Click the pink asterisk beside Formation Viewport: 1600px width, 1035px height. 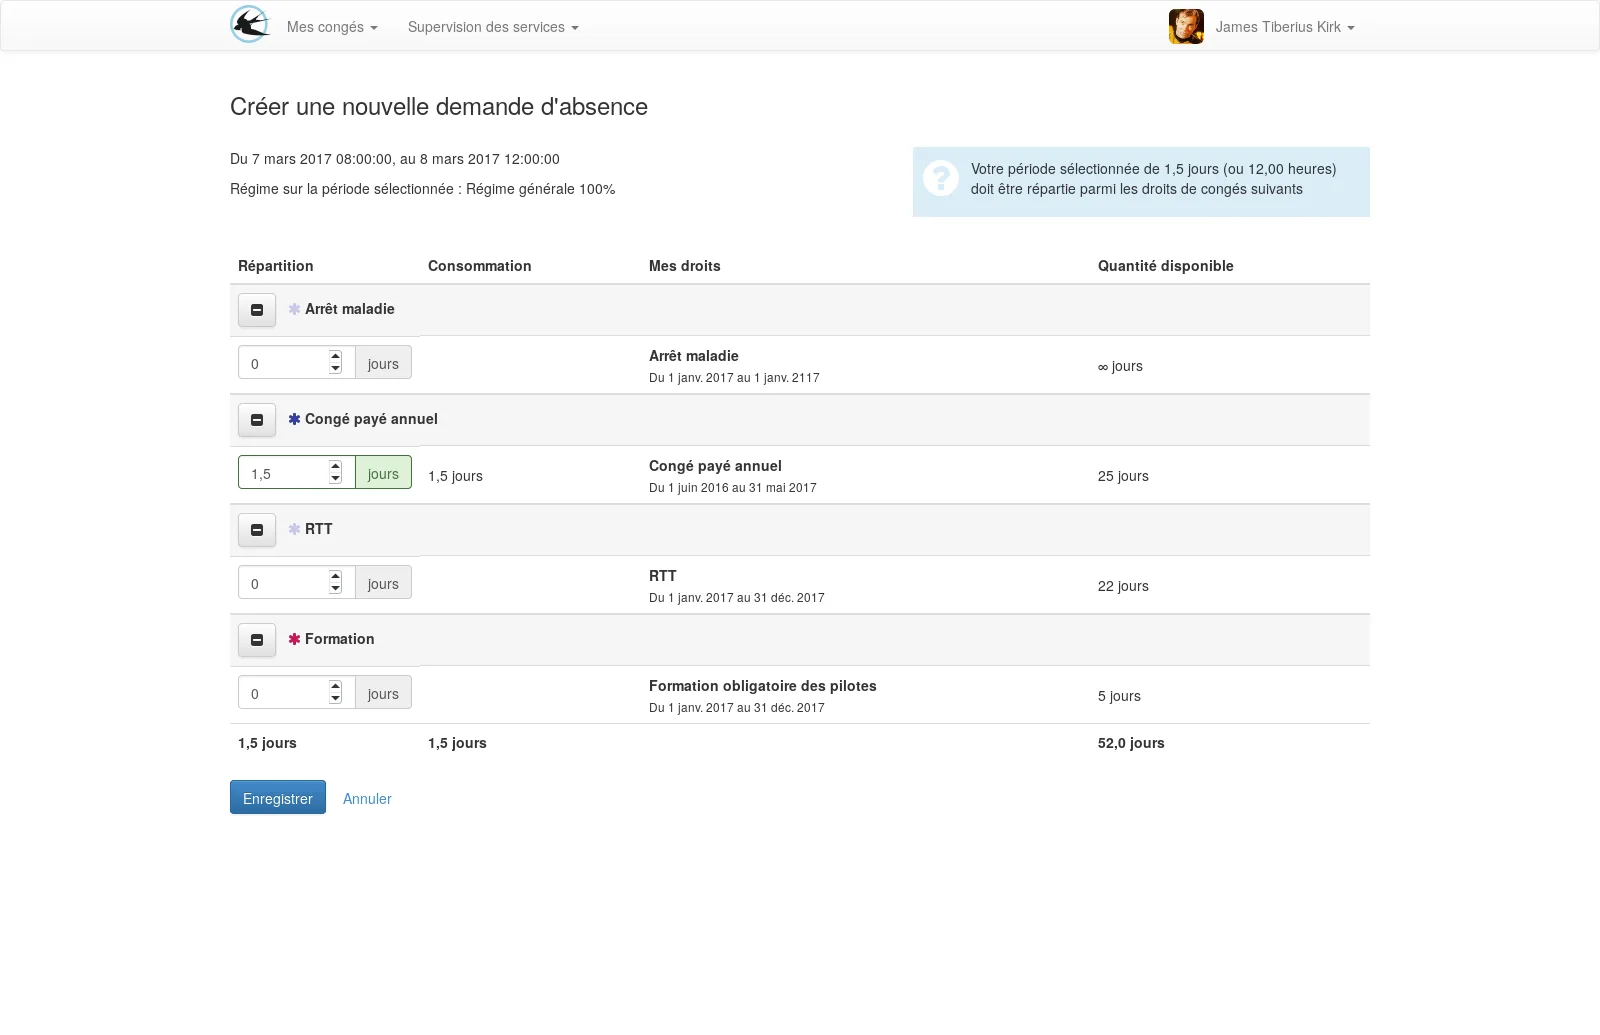(294, 639)
